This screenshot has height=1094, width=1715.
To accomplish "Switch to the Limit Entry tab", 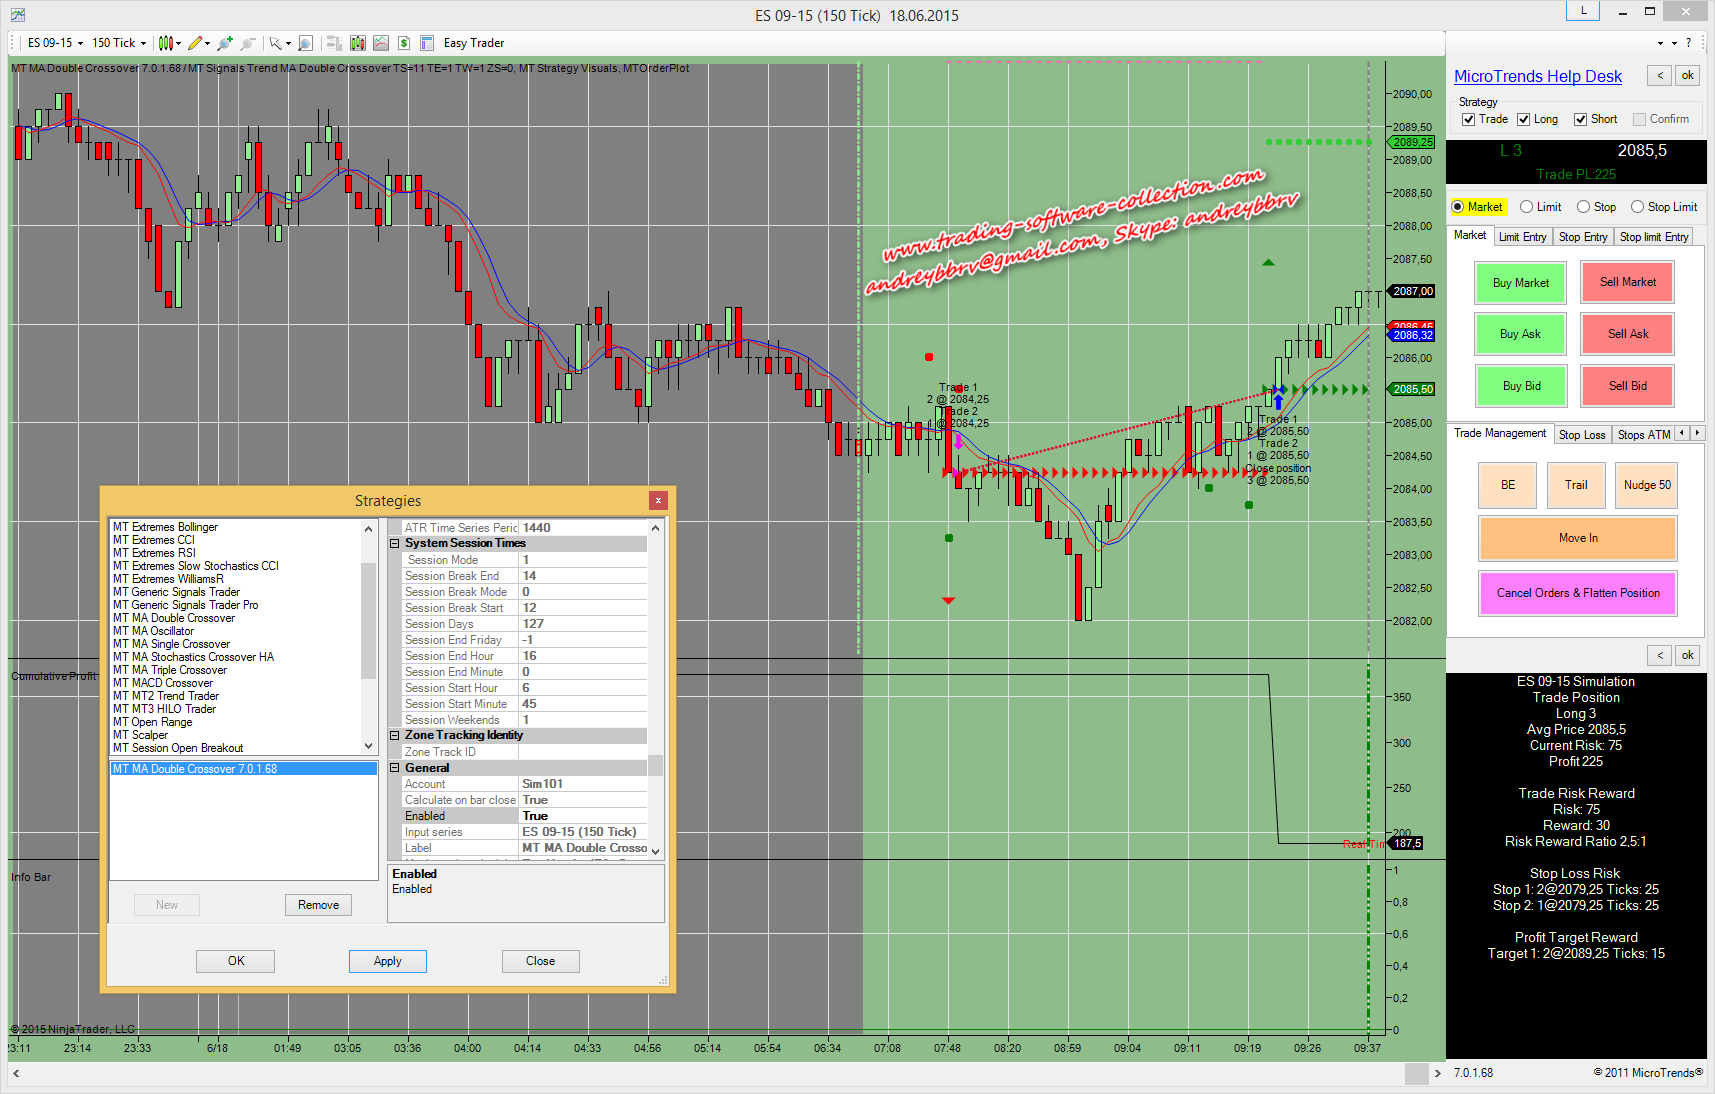I will [x=1522, y=237].
